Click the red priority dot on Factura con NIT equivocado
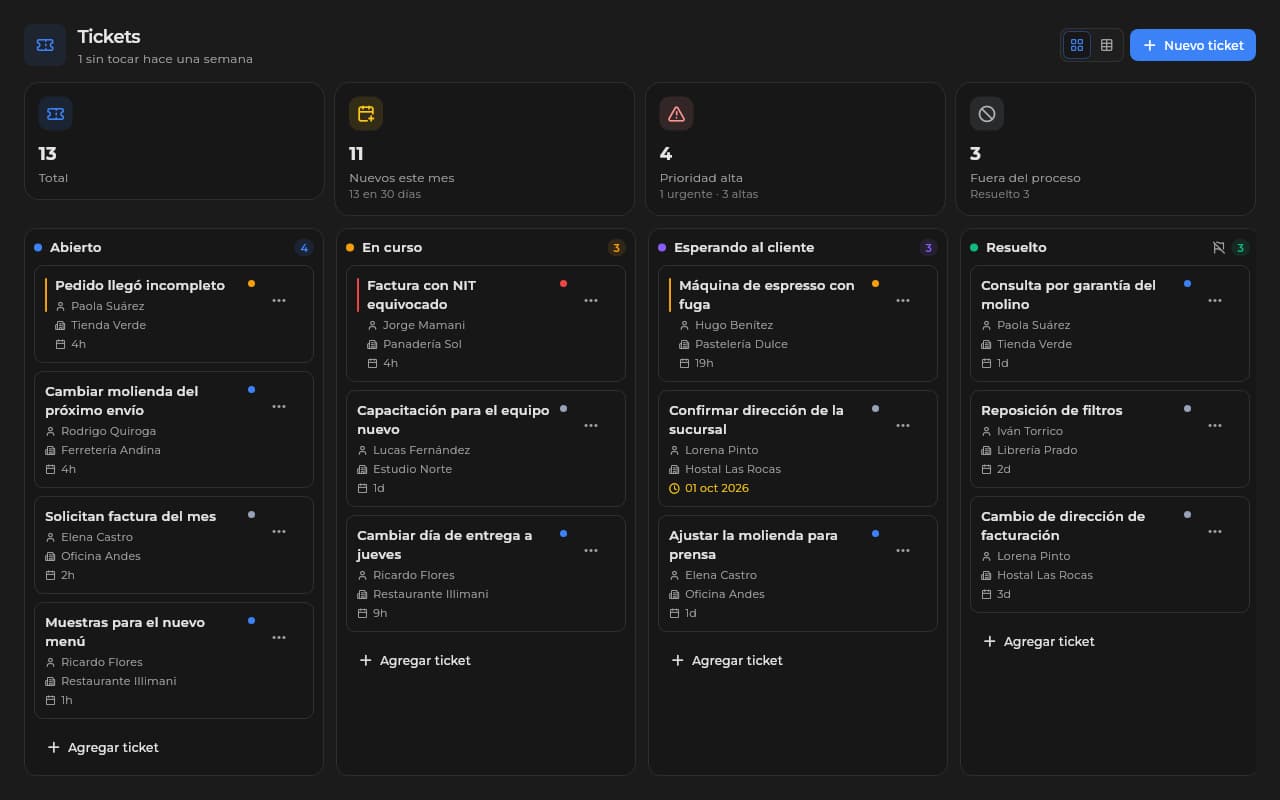 563,284
